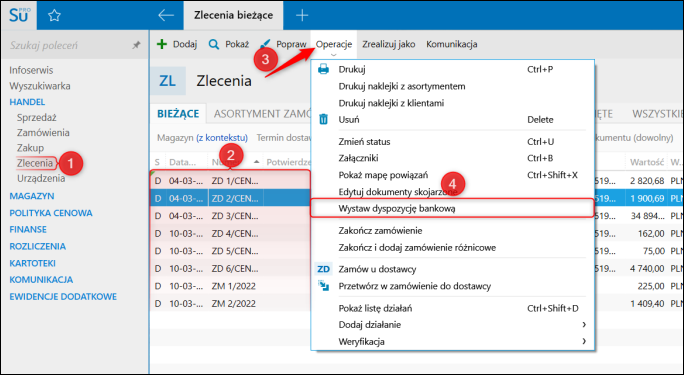Click the pencil Popraw icon
Image resolution: width=684 pixels, height=375 pixels.
[265, 44]
